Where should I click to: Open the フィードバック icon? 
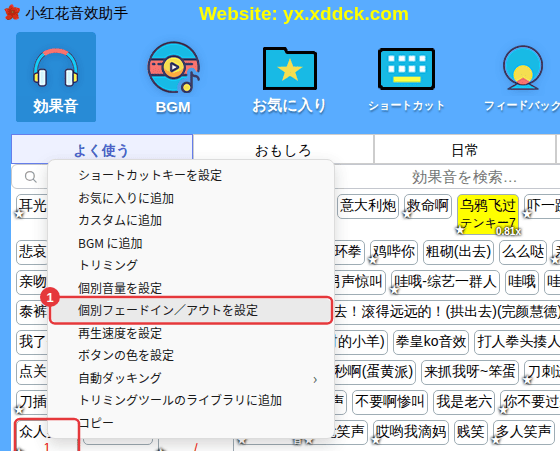point(522,79)
